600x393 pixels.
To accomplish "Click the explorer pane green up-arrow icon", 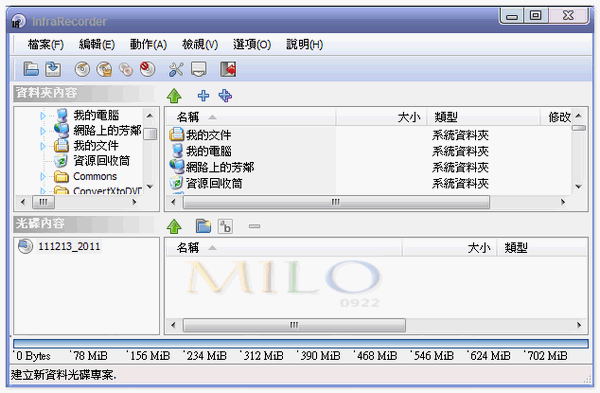I will coord(174,96).
